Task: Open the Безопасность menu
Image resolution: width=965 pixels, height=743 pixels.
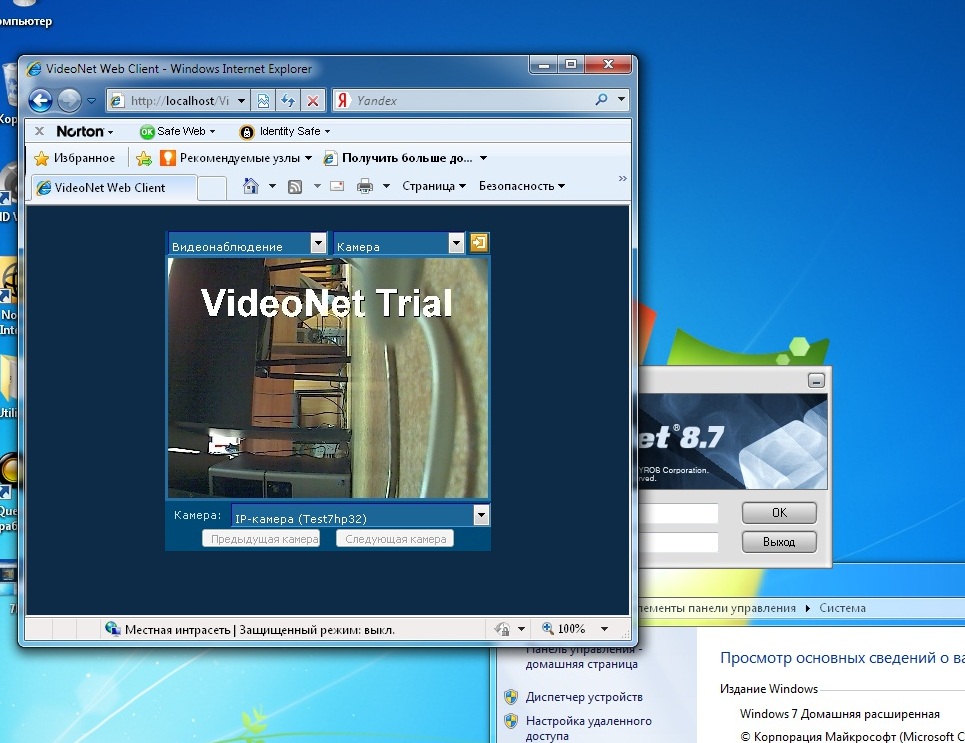Action: point(521,186)
